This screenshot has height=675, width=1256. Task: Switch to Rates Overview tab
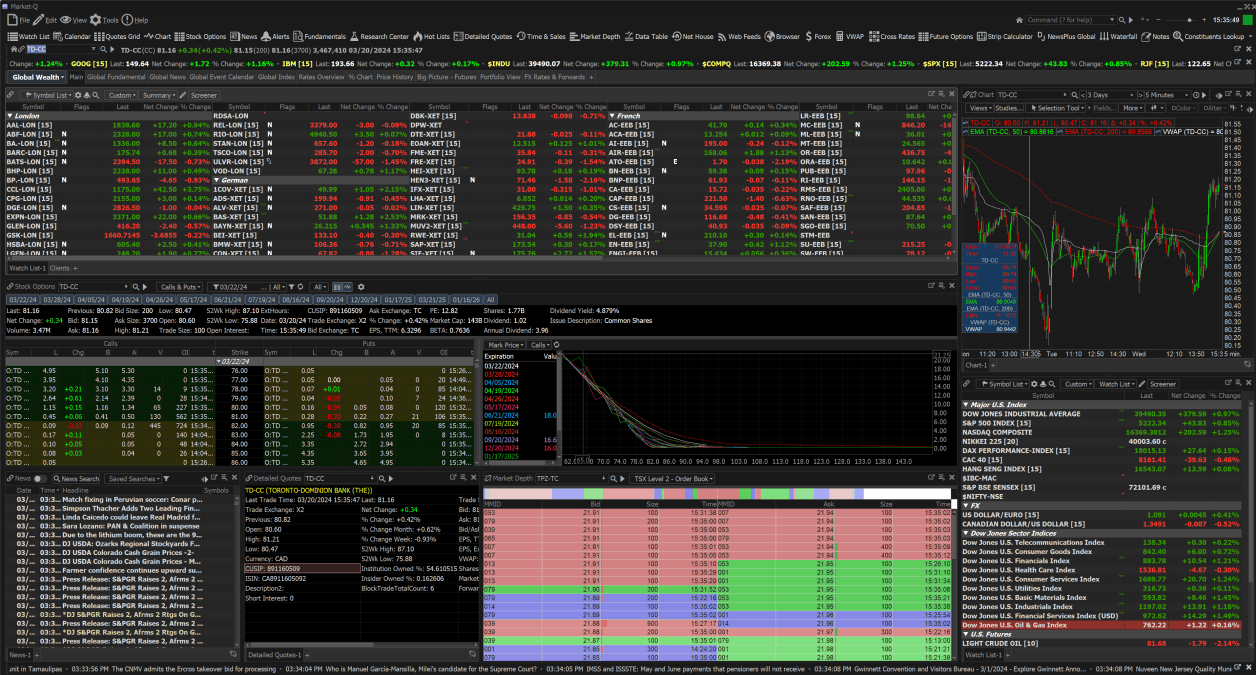(321, 77)
